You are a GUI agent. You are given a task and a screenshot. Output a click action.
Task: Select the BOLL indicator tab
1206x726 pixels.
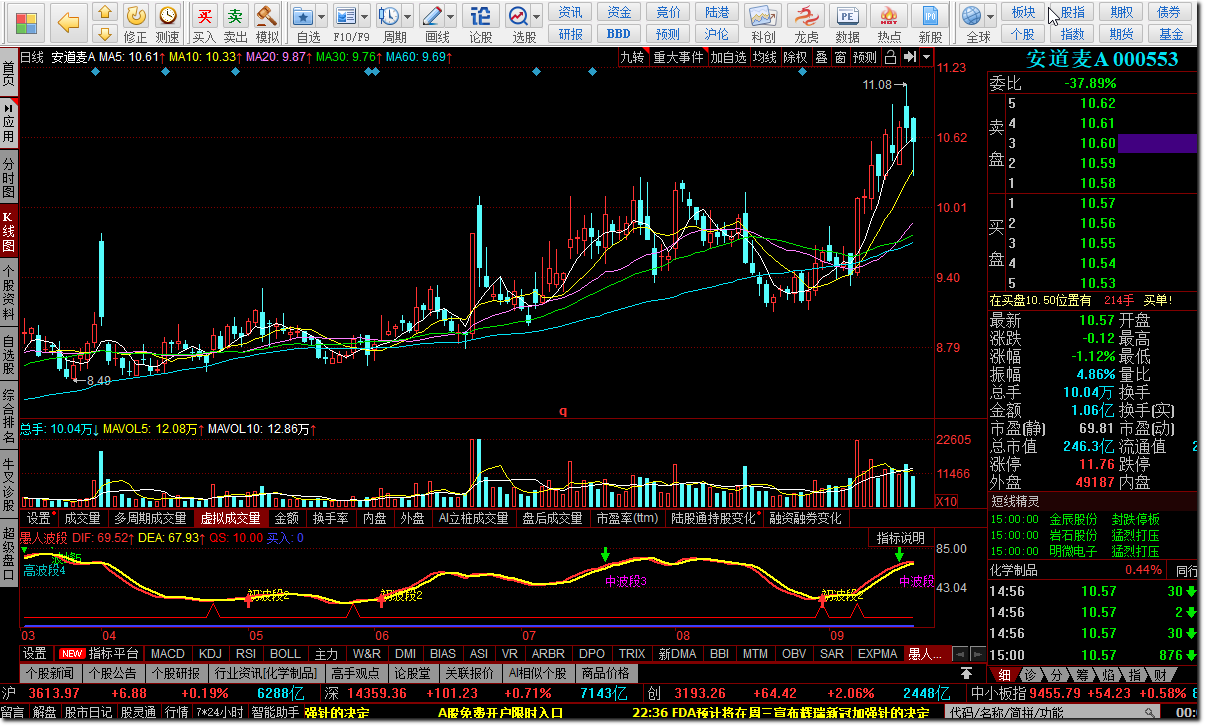tap(285, 654)
